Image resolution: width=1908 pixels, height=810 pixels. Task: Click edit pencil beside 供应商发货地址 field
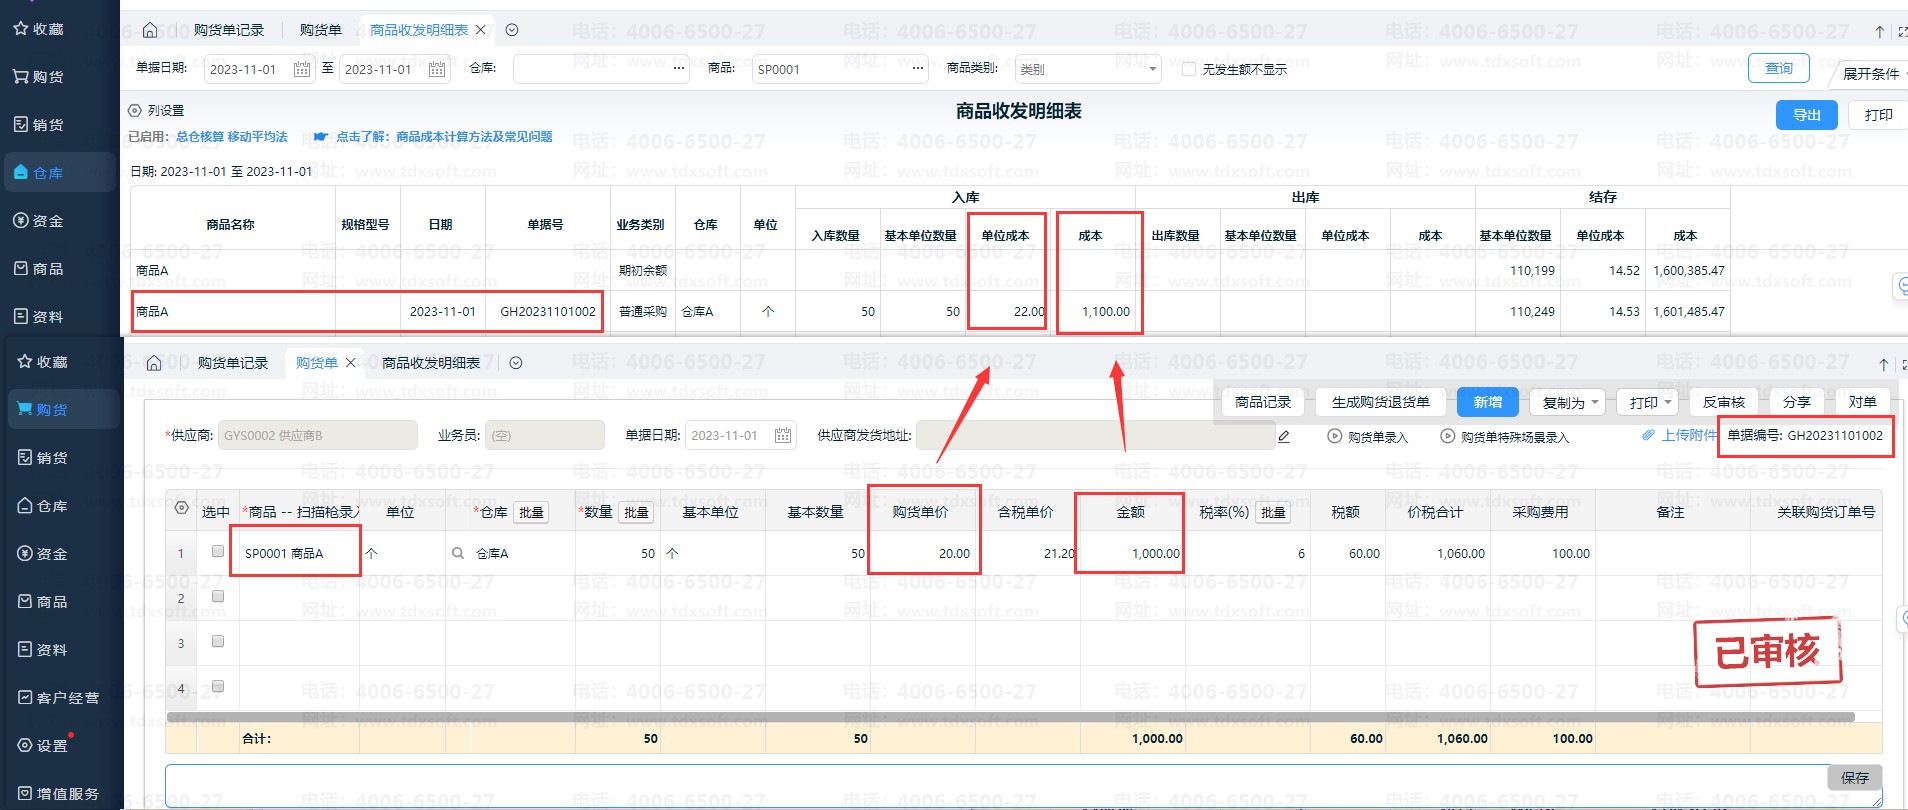pos(1284,436)
